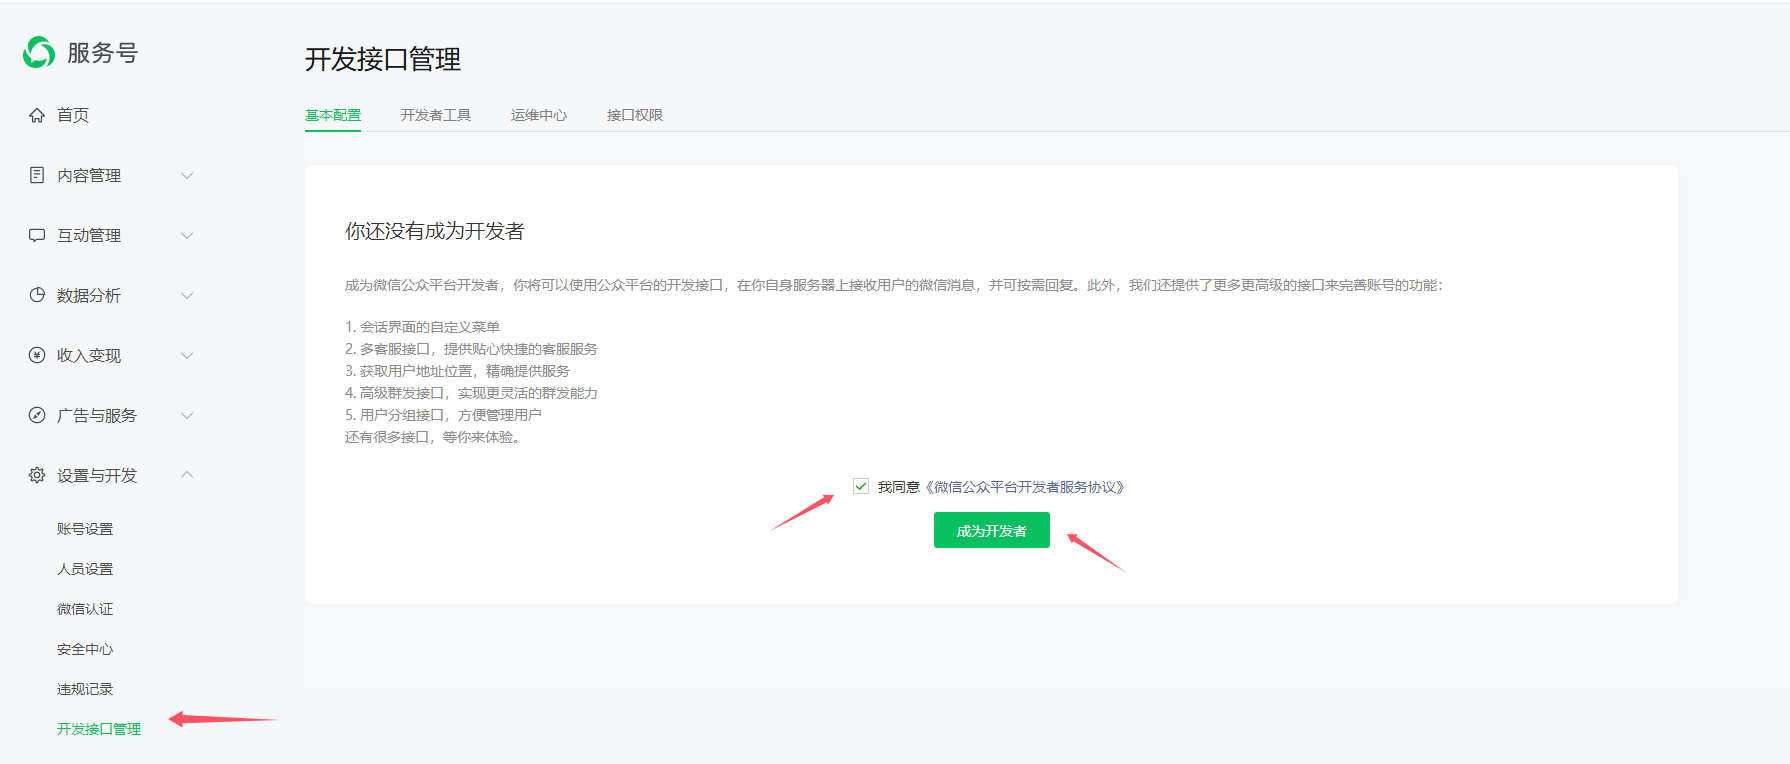Click the home icon beside 首页
Image resolution: width=1790 pixels, height=764 pixels.
[37, 115]
